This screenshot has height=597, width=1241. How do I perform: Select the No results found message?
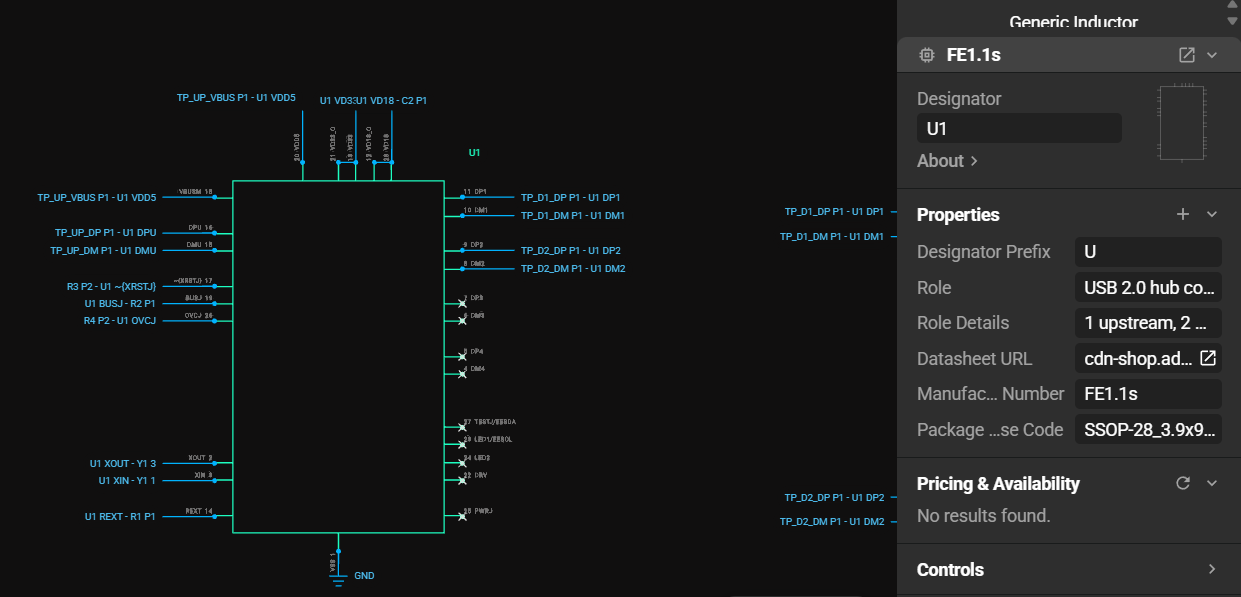[983, 516]
